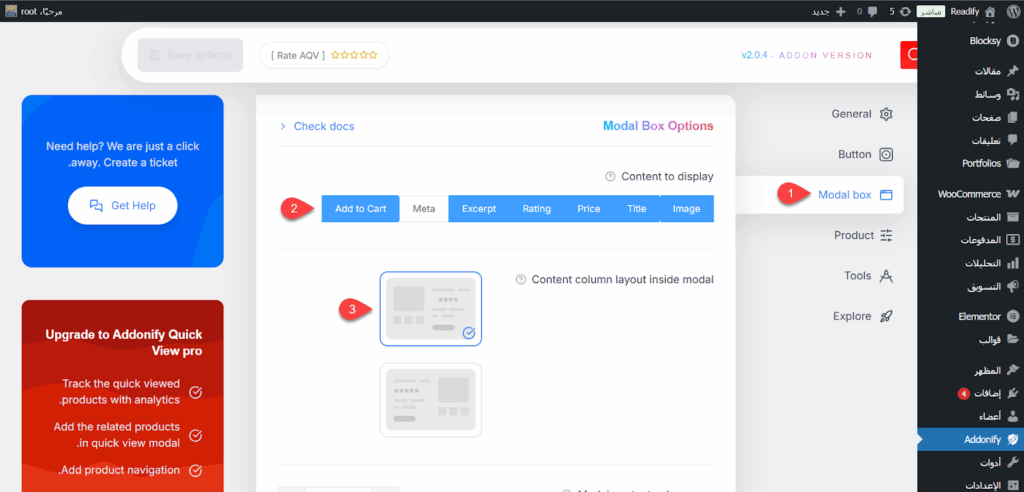Toggle Add to Cart content option
Viewport: 1024px width, 492px height.
click(360, 209)
